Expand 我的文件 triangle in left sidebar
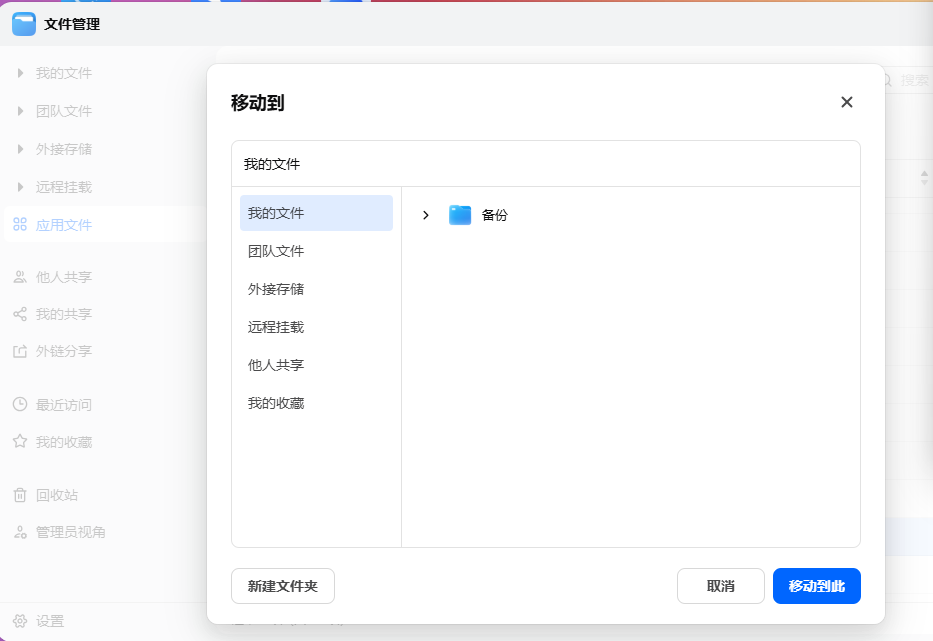This screenshot has width=933, height=641. tap(20, 73)
